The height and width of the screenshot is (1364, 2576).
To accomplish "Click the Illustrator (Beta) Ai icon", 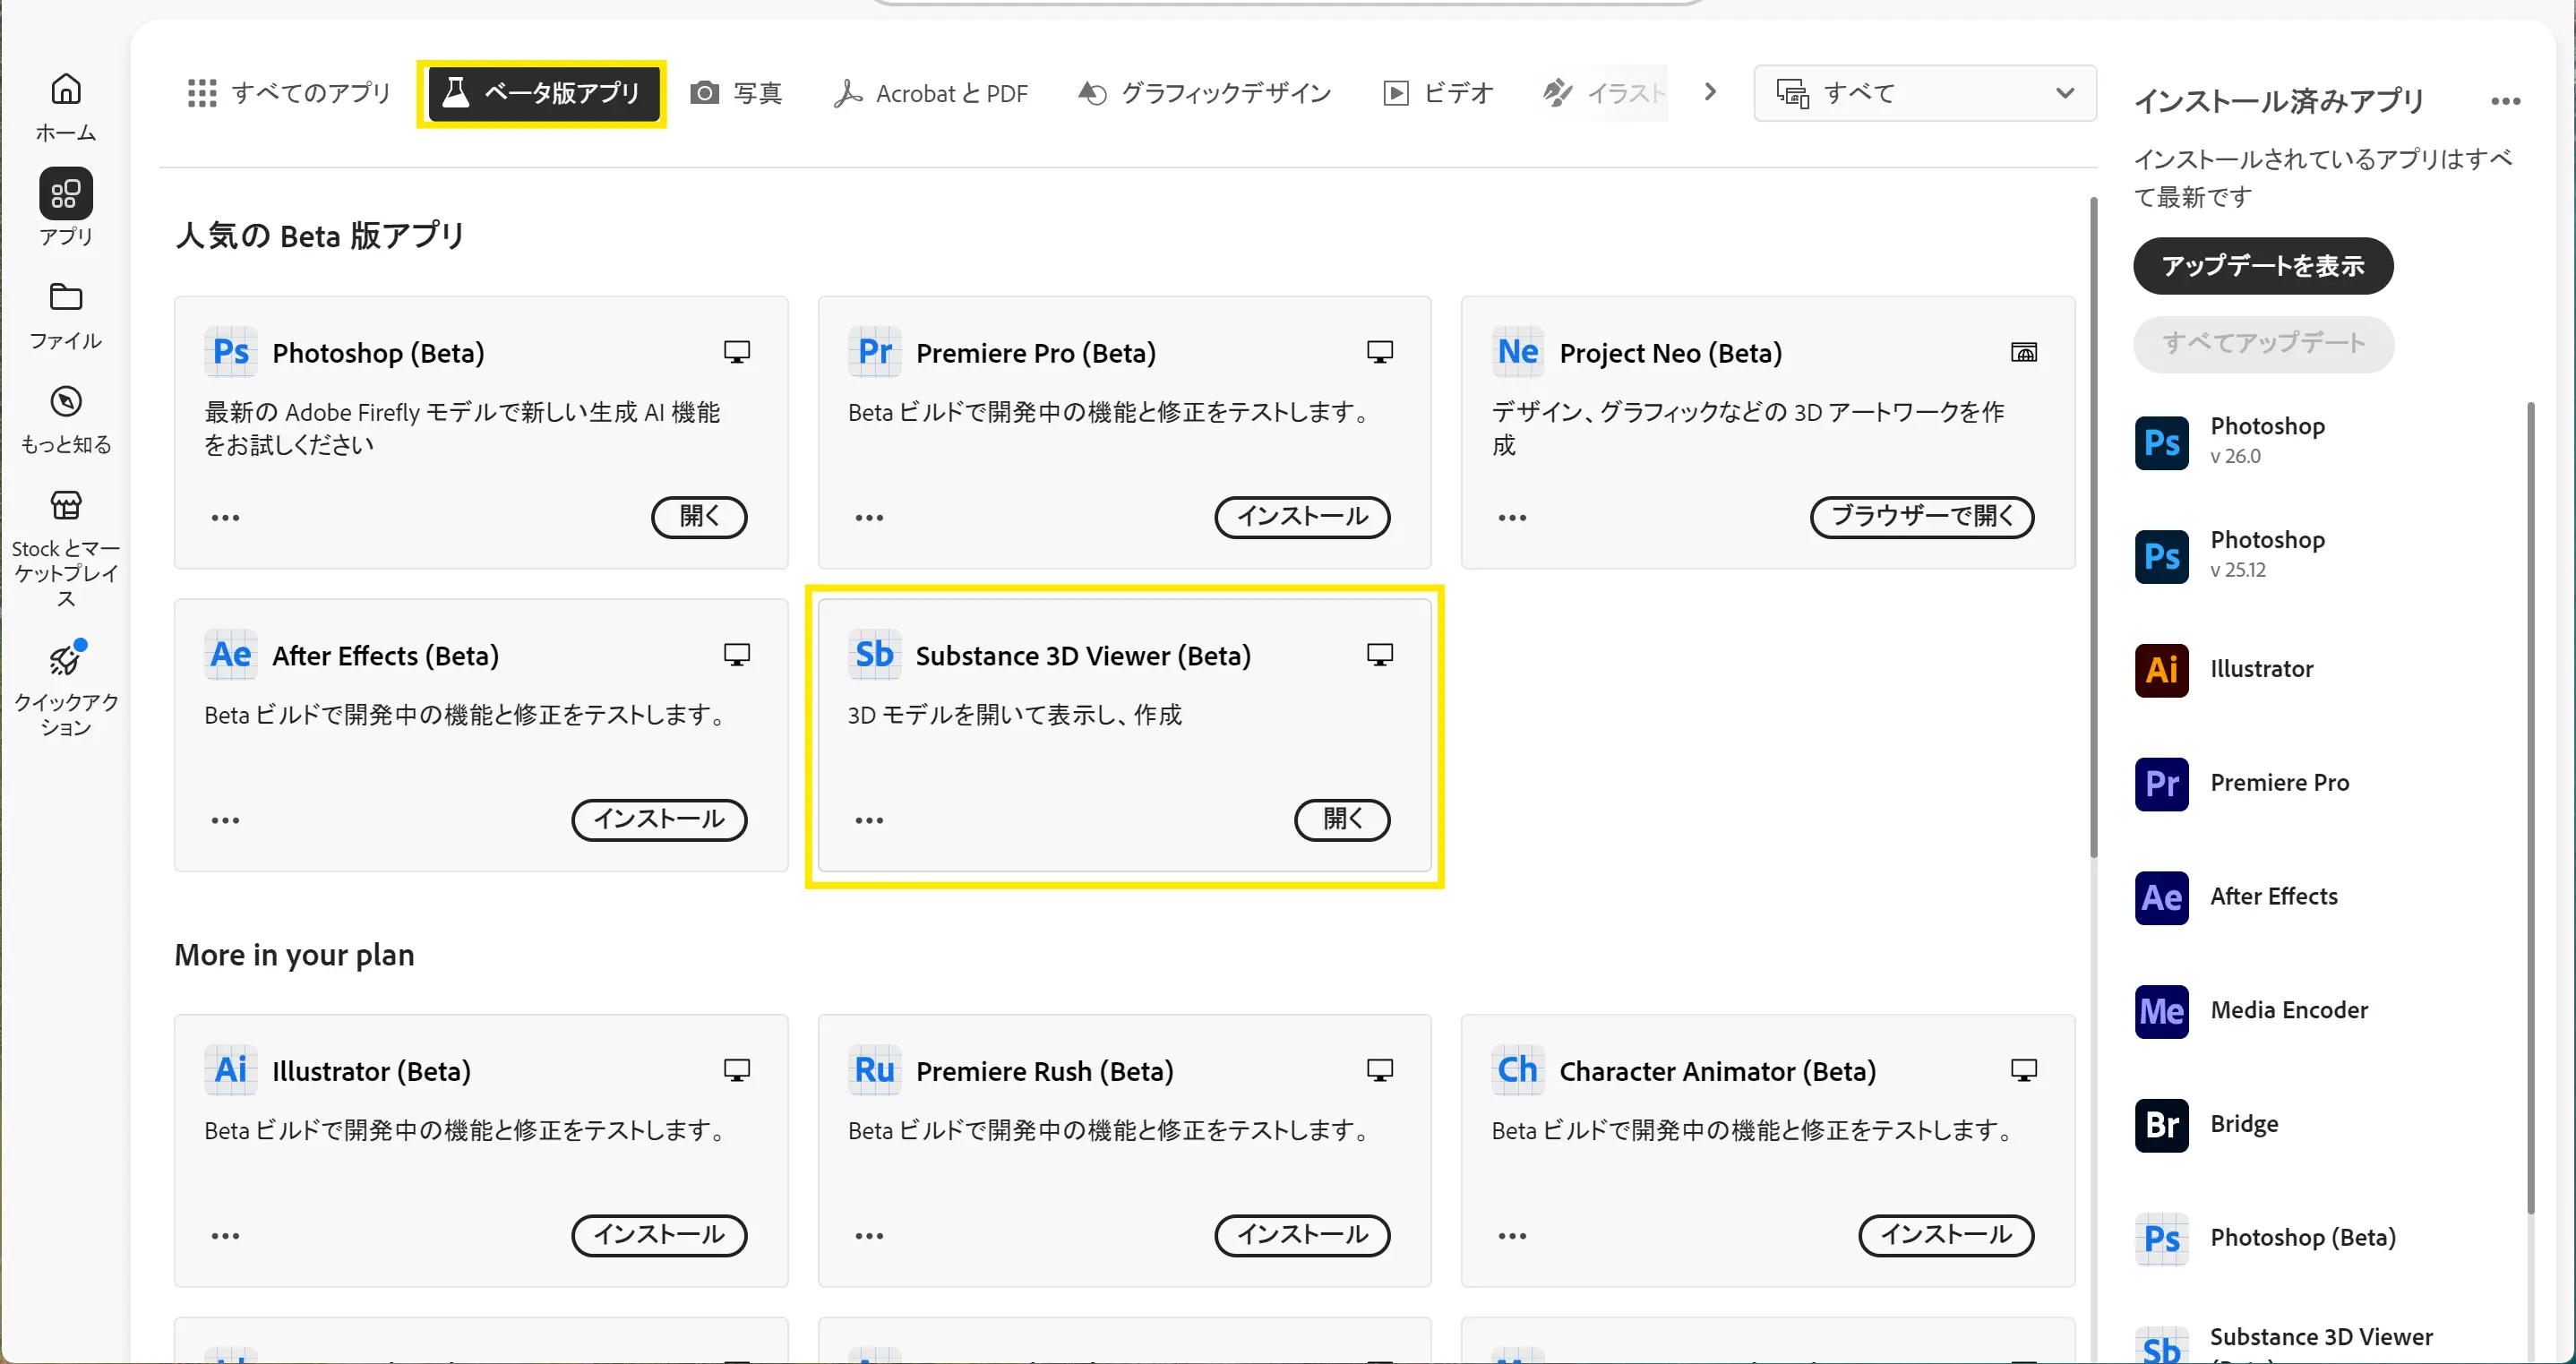I will click(231, 1070).
